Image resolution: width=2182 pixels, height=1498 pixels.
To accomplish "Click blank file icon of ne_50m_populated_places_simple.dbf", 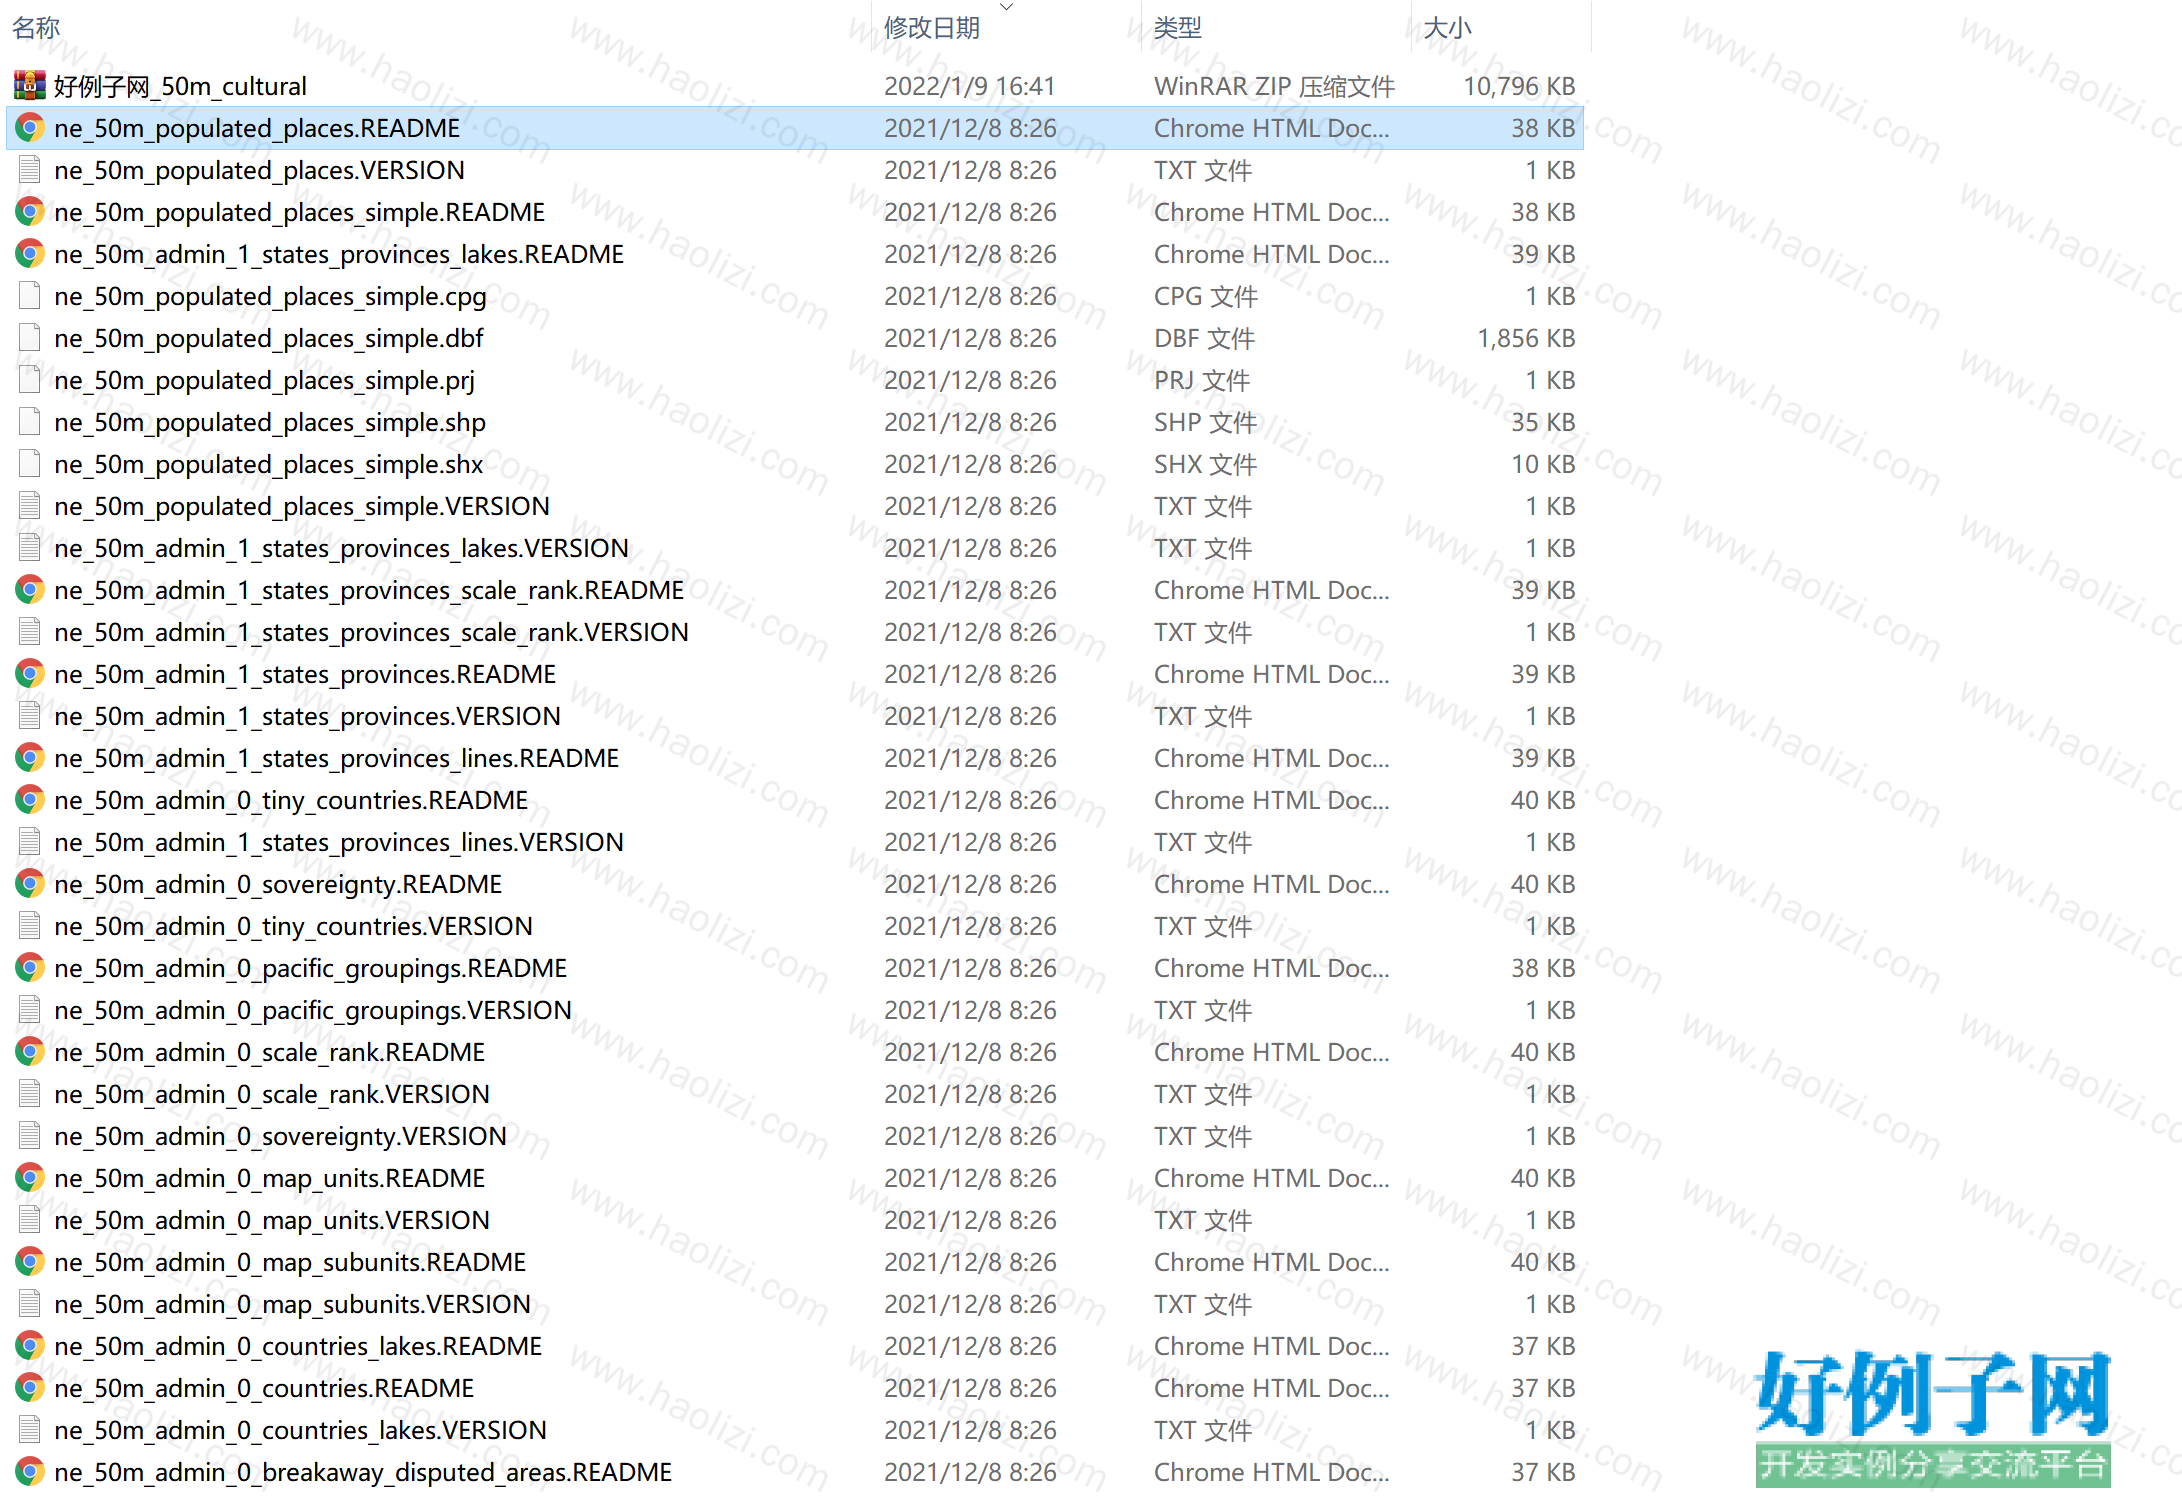I will click(30, 338).
